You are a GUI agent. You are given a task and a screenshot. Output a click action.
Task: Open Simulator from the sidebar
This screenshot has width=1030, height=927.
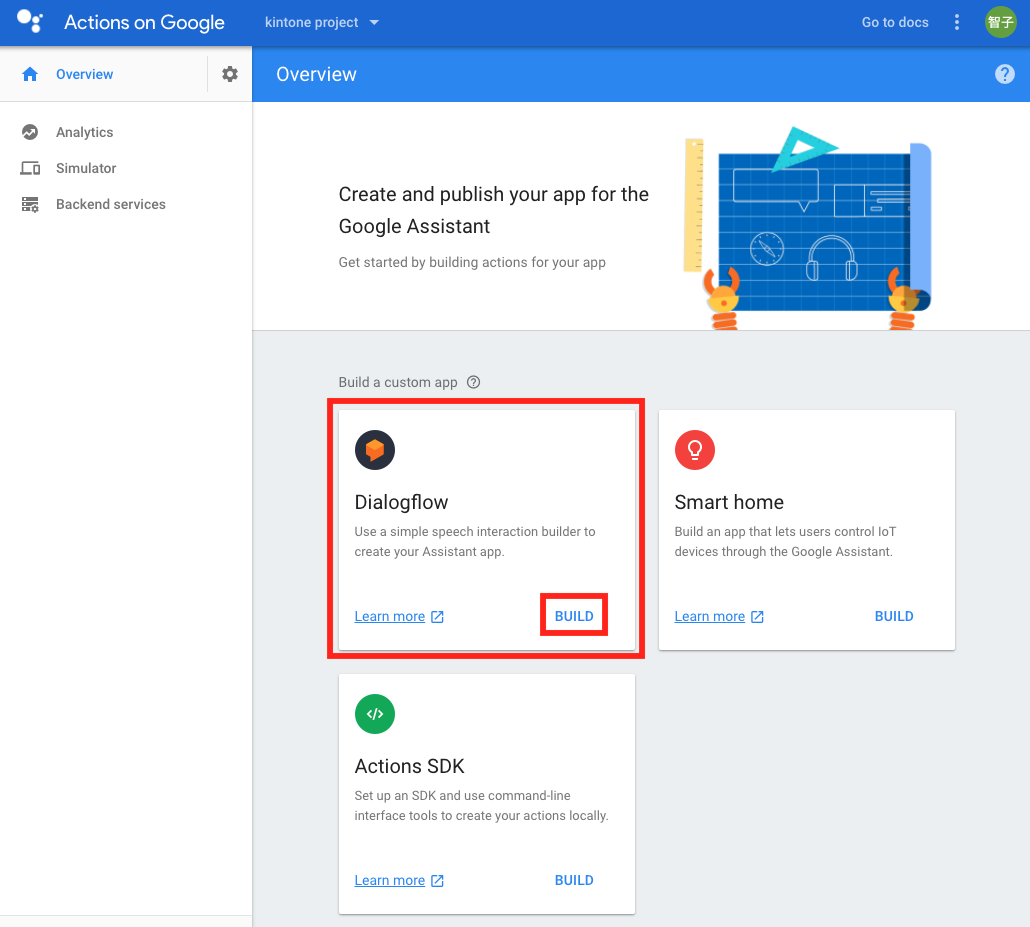tap(86, 168)
